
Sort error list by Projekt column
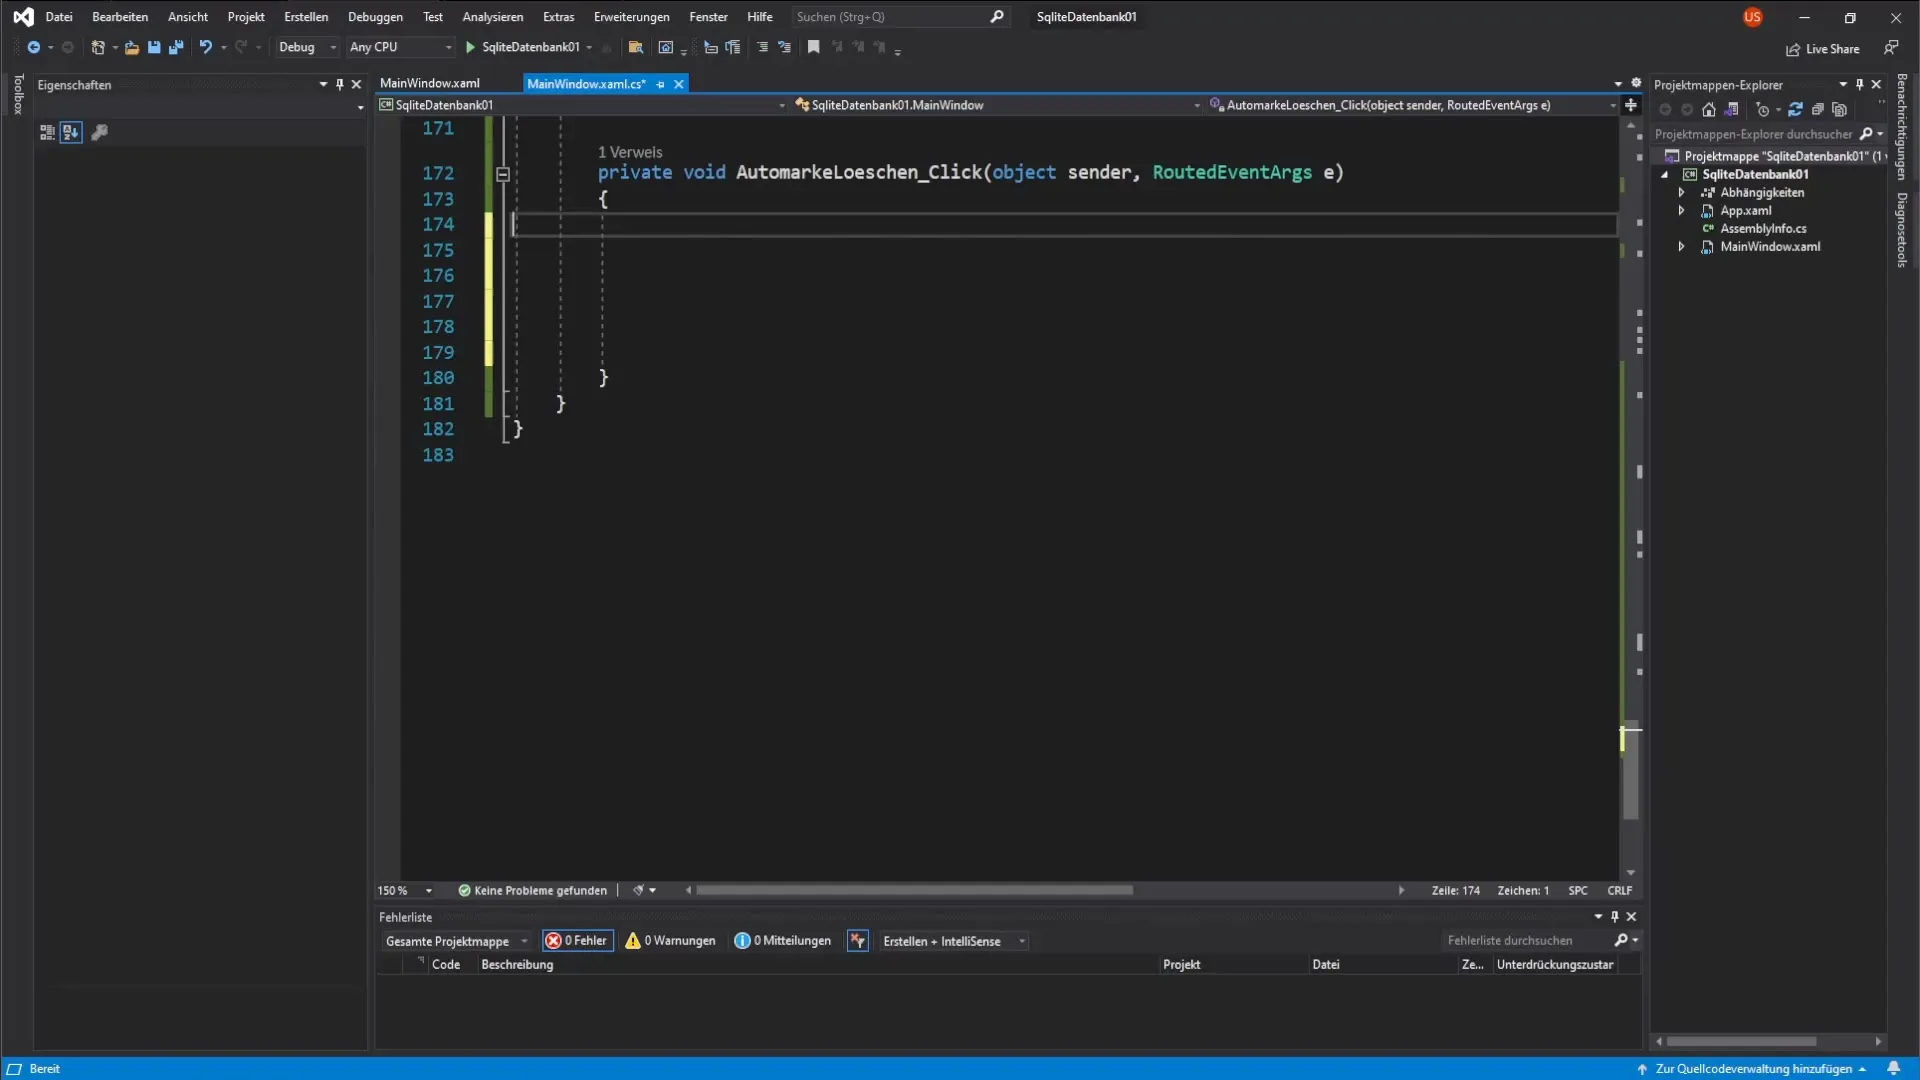pyautogui.click(x=1181, y=965)
